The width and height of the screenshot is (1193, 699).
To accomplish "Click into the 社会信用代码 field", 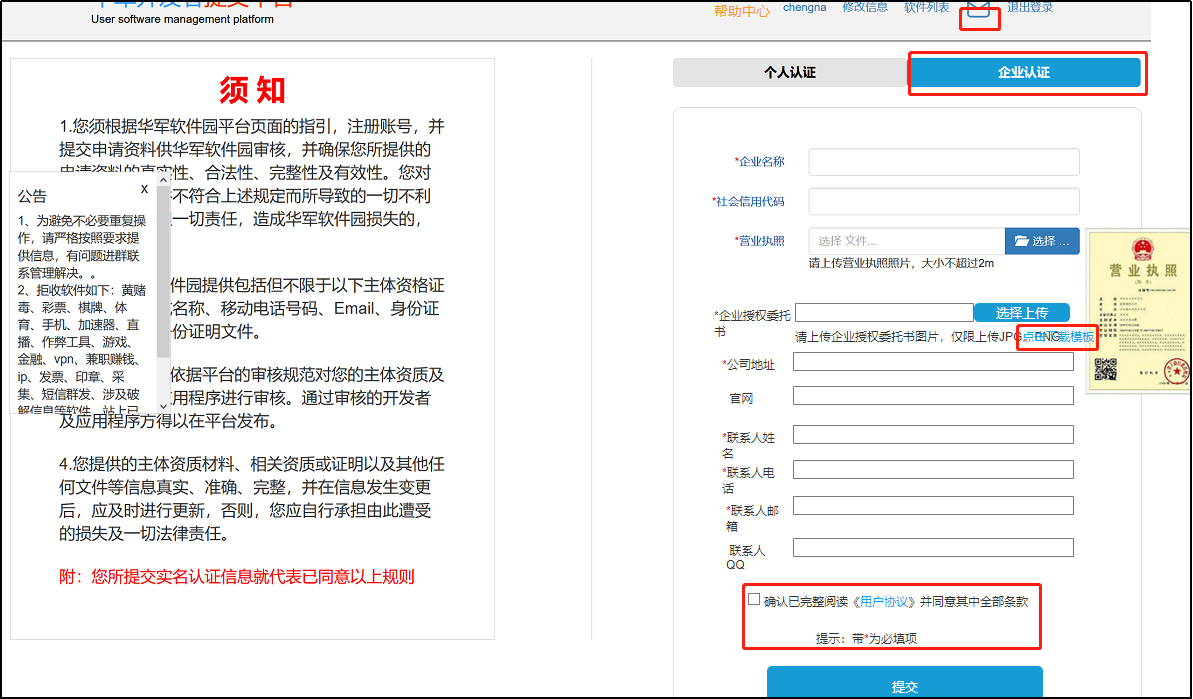I will click(x=943, y=201).
